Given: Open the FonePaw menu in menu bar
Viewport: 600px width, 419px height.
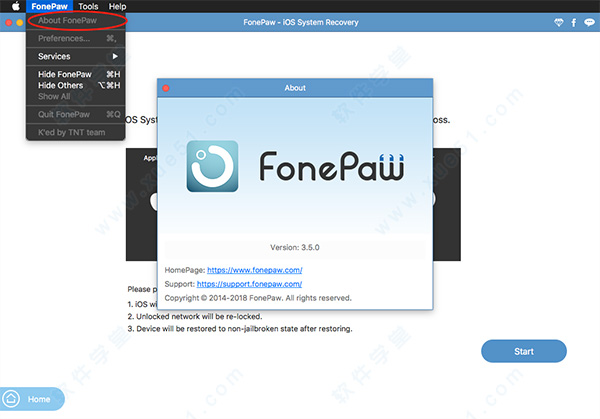Looking at the screenshot, I should pyautogui.click(x=49, y=6).
